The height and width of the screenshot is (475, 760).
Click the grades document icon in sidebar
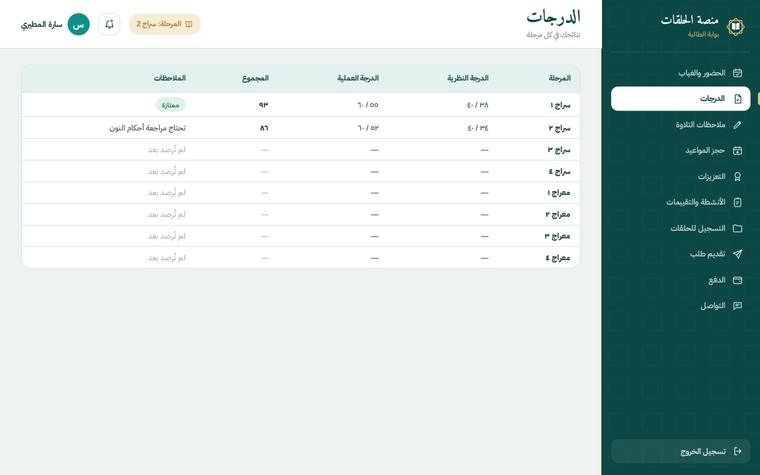click(x=737, y=99)
